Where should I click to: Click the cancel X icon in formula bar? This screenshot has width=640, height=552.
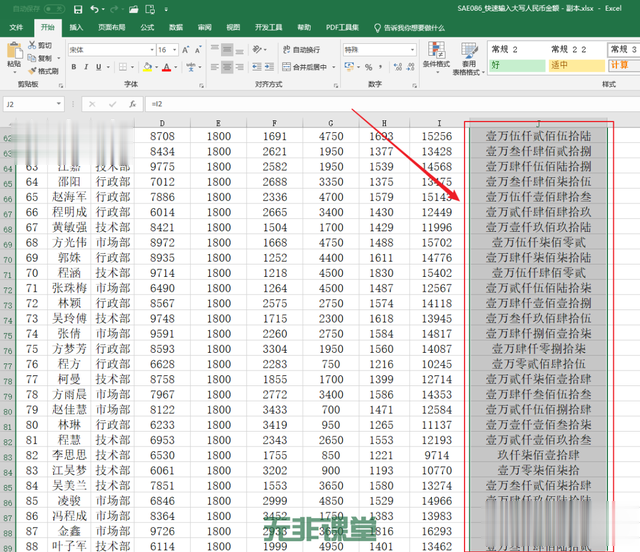(x=92, y=104)
